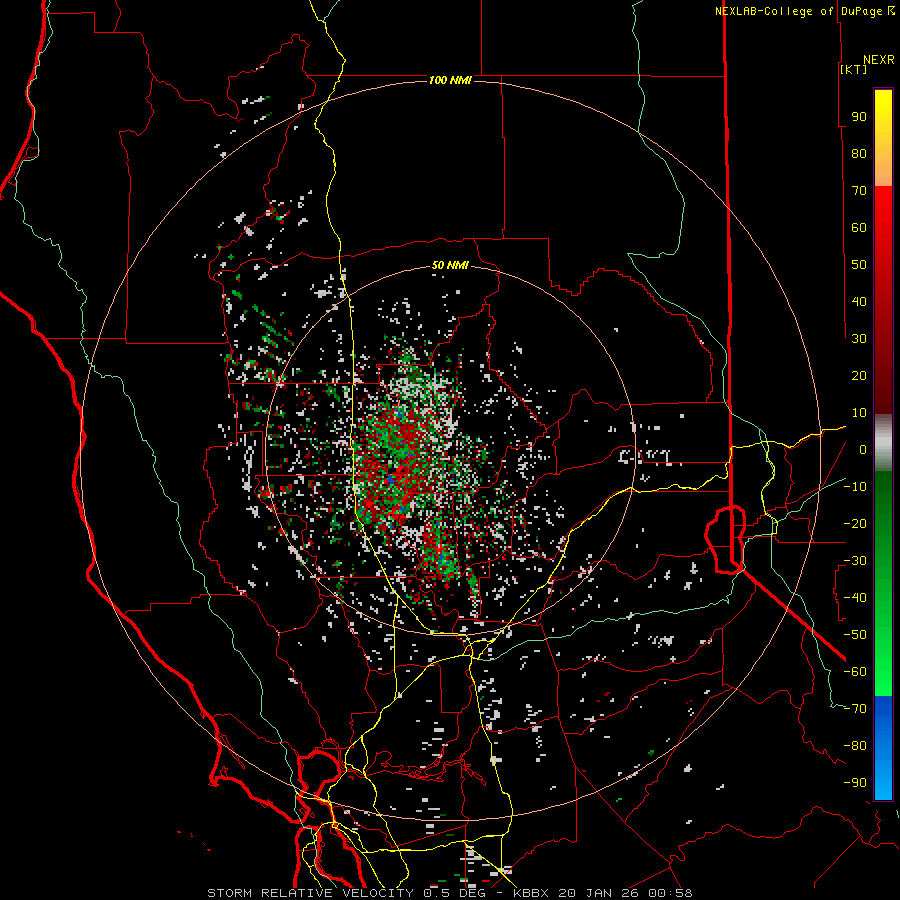
Task: Click the KBBX radar site identifier
Action: pyautogui.click(x=531, y=893)
